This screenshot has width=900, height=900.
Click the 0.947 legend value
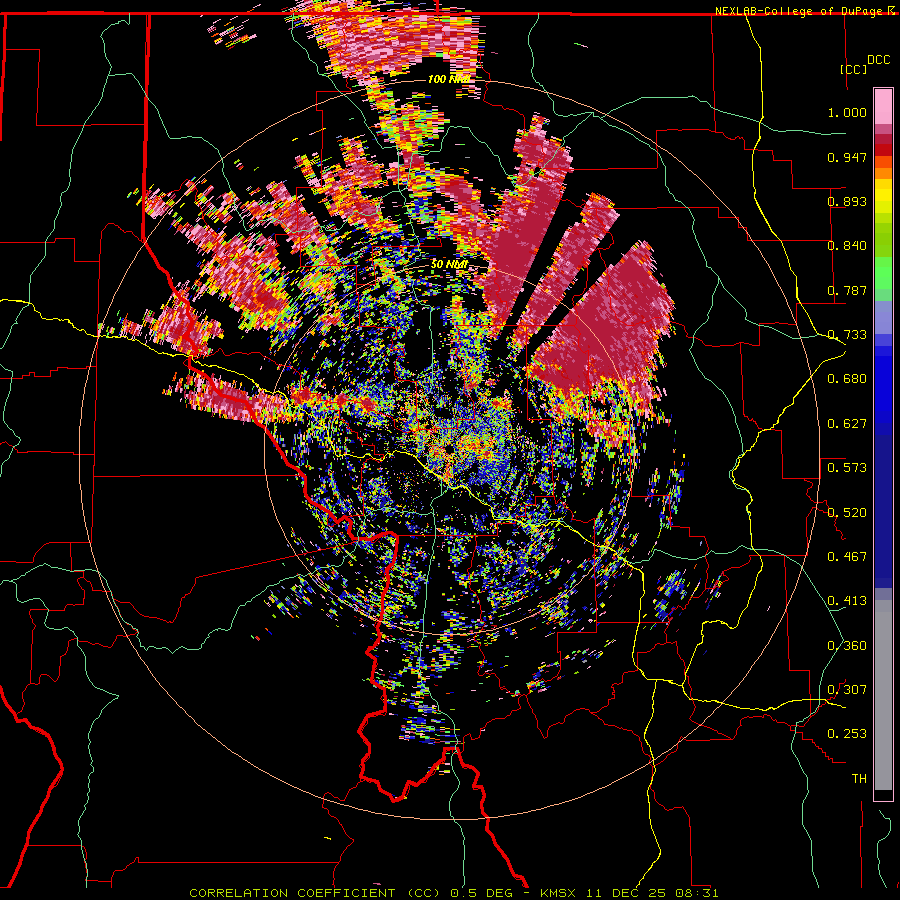tap(847, 157)
